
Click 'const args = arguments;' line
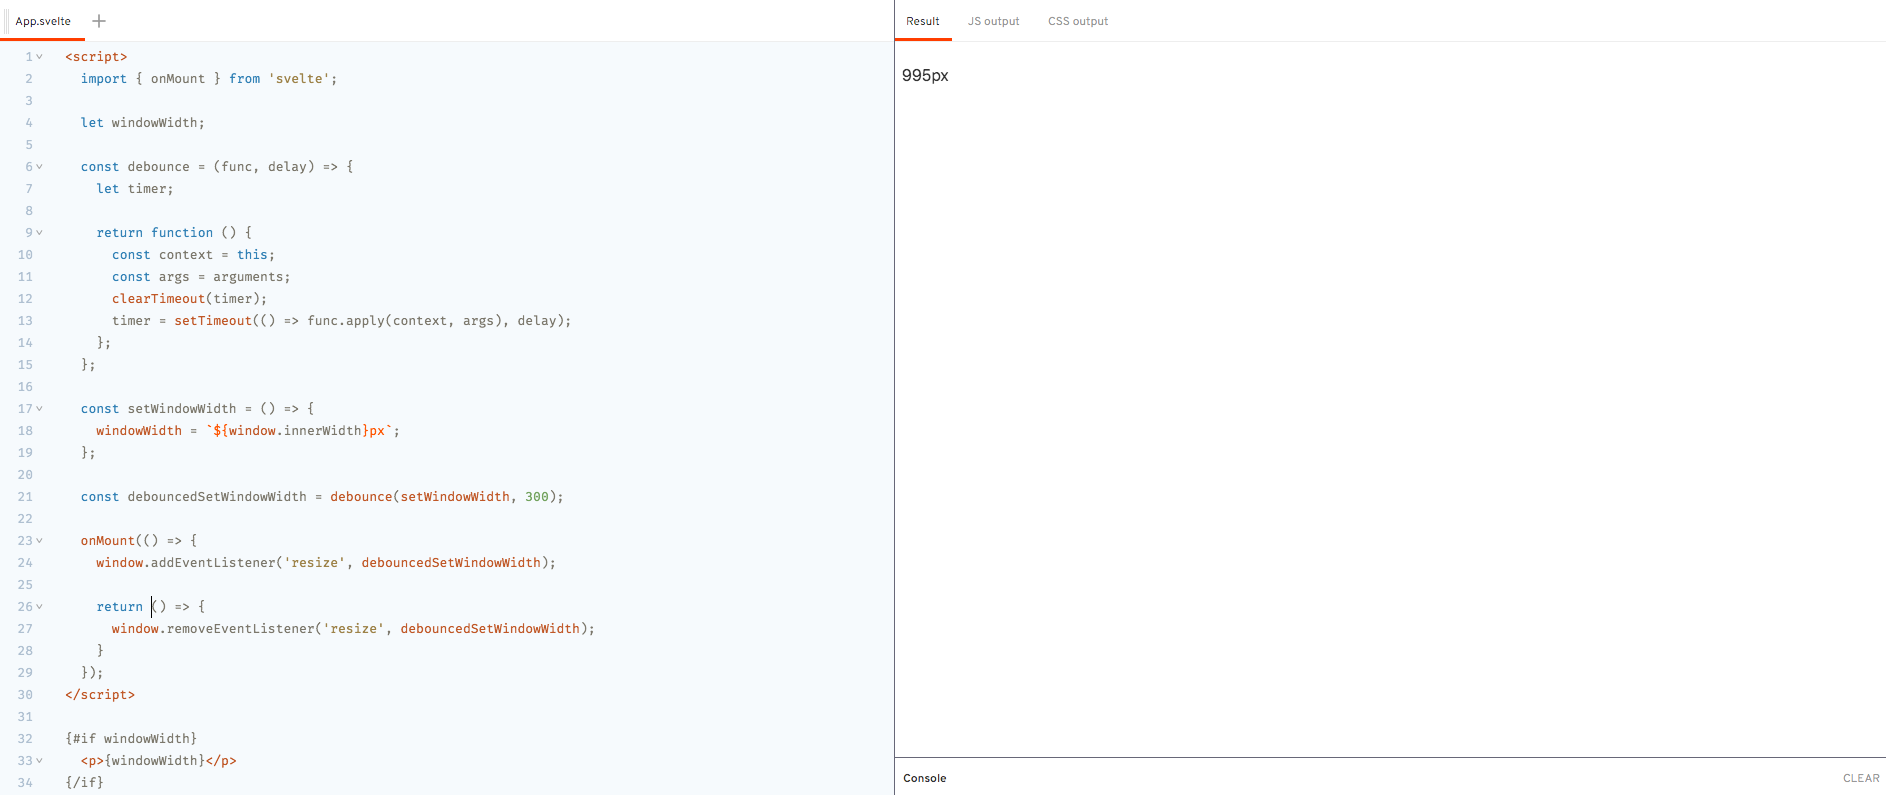201,277
